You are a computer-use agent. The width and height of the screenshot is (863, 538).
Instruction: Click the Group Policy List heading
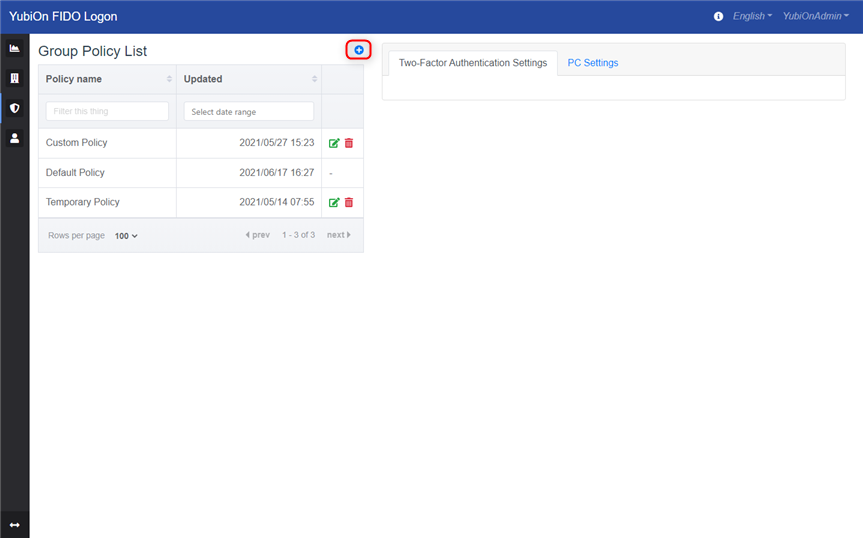(92, 51)
